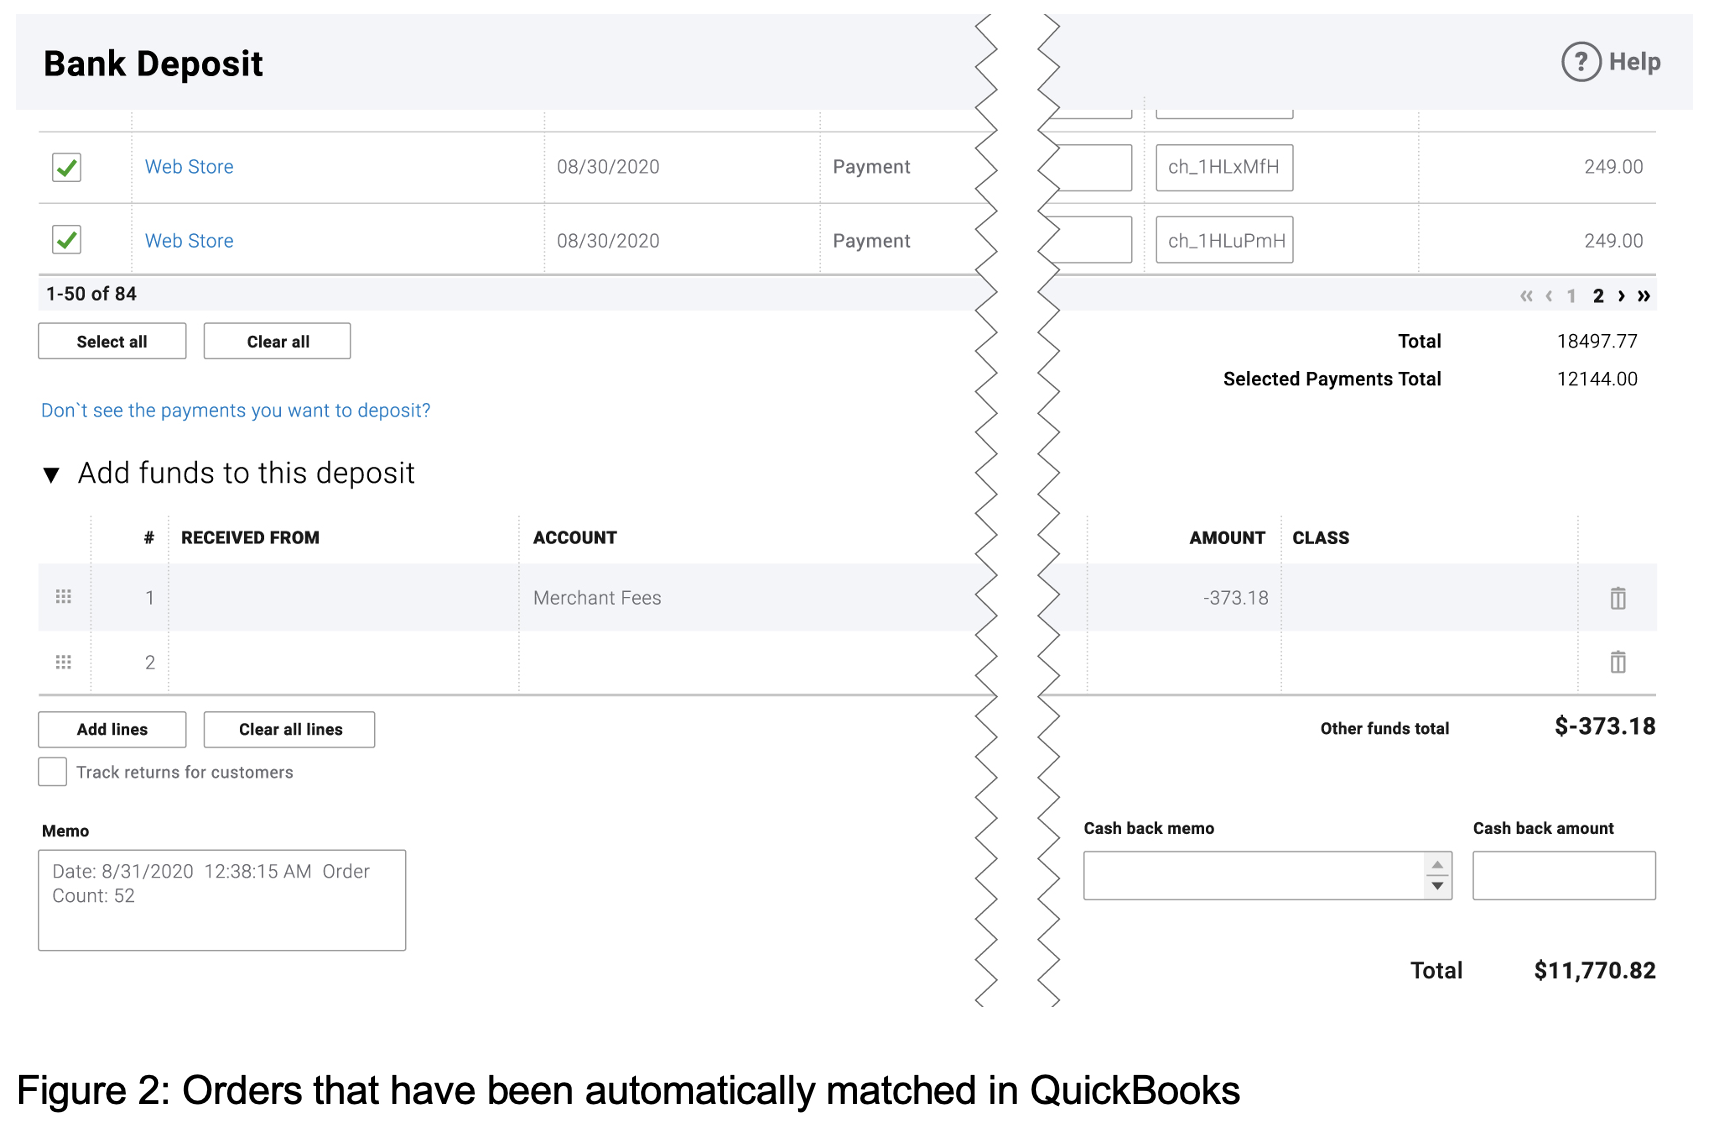Click the final total $11,770.82
Viewport: 1732px width, 1140px height.
pos(1595,971)
